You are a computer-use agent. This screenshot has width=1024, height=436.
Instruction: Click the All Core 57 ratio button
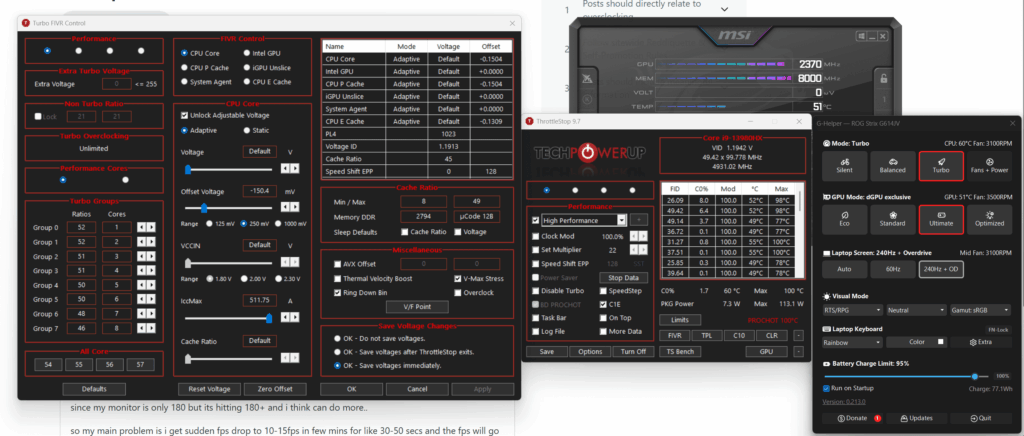tap(140, 365)
